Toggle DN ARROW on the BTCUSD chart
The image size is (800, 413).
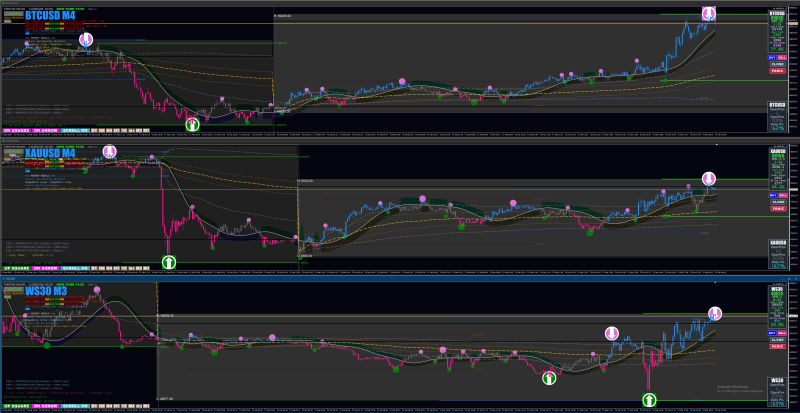pos(45,131)
